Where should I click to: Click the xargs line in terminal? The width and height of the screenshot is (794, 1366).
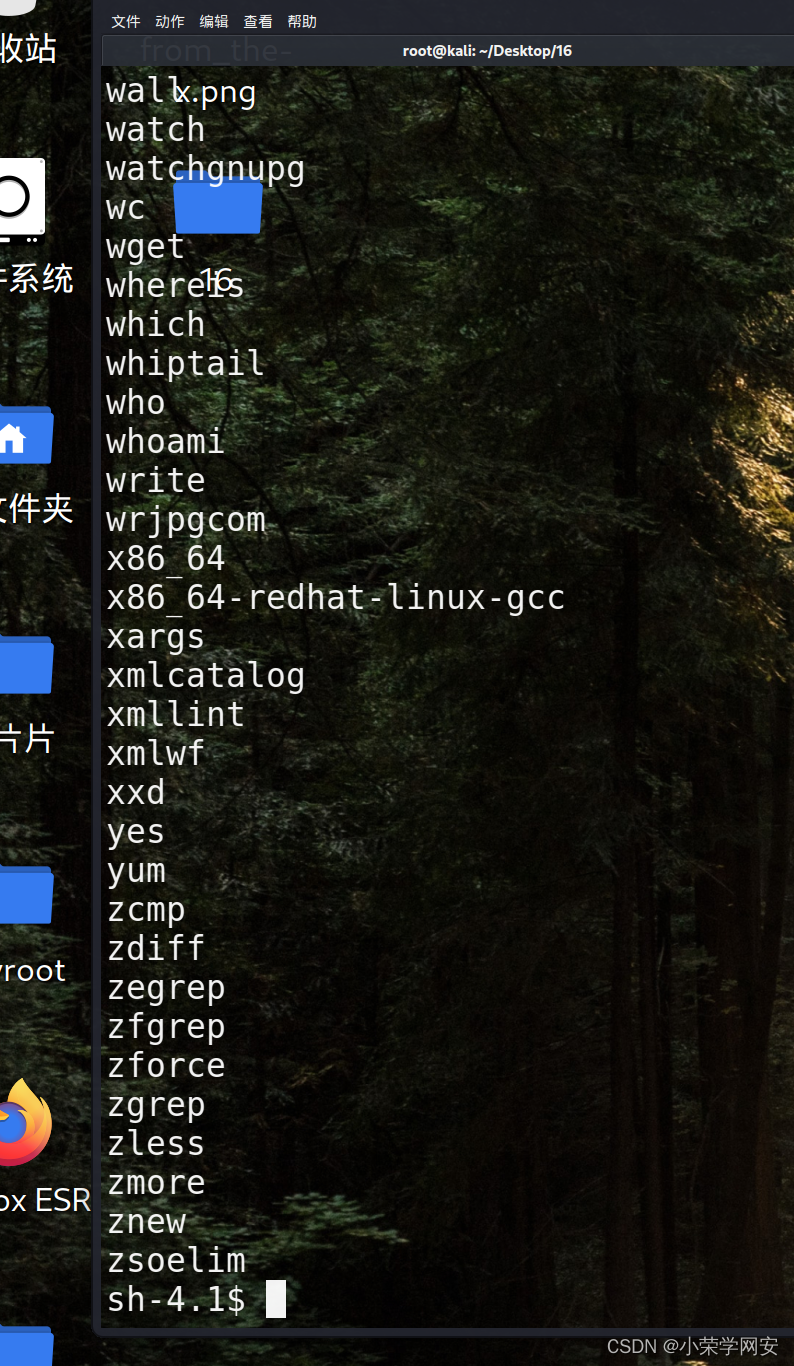(x=155, y=637)
